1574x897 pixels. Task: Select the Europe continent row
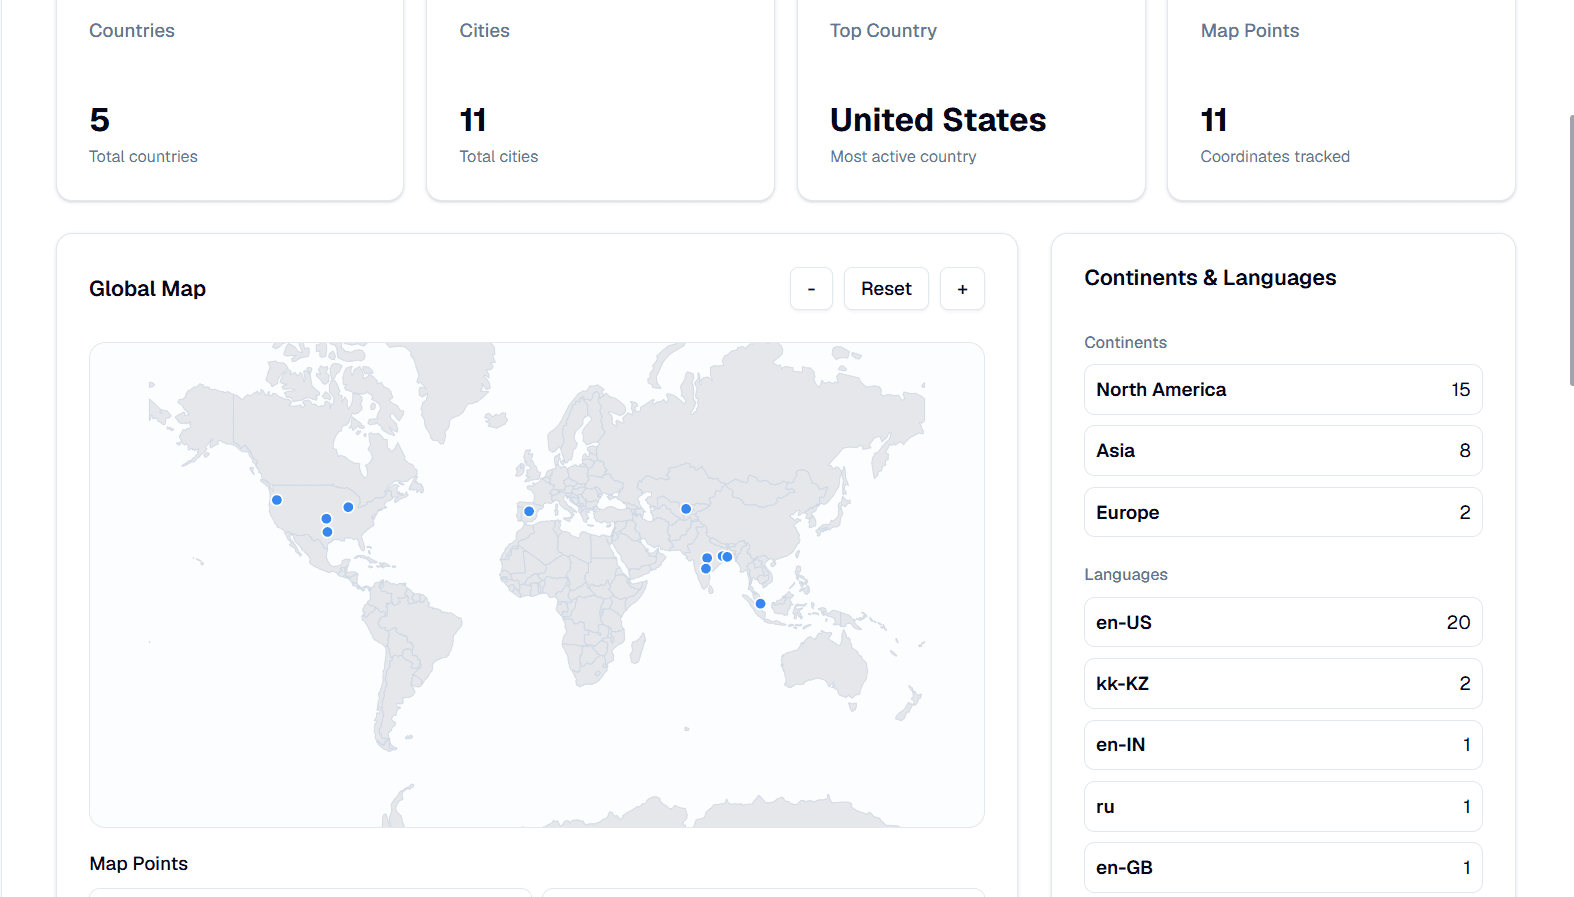tap(1283, 512)
